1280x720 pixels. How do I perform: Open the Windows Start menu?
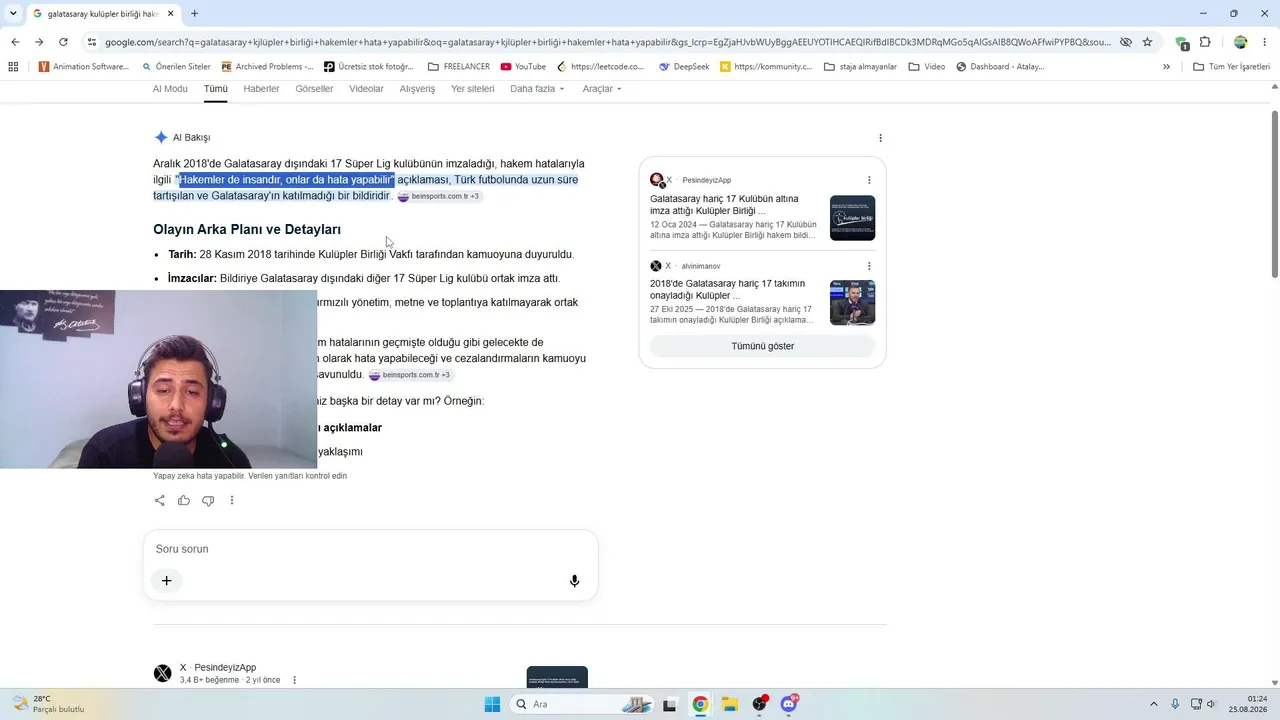point(492,704)
